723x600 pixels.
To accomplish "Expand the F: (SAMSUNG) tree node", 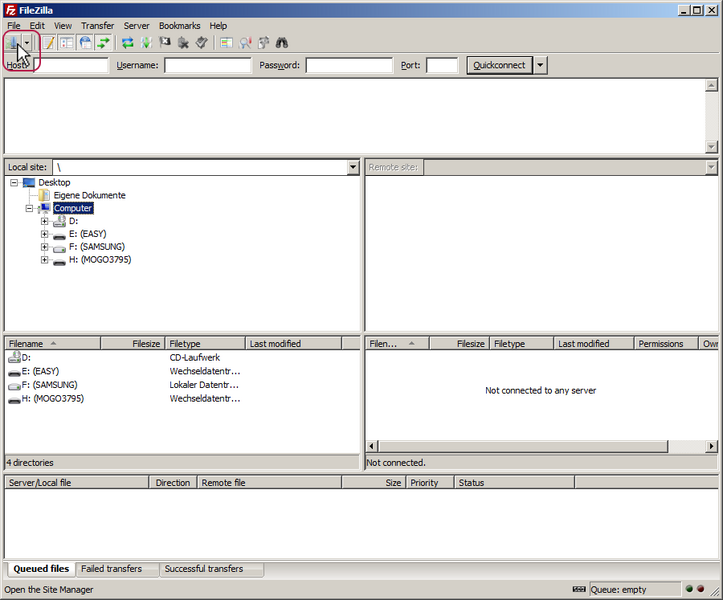I will click(x=44, y=247).
